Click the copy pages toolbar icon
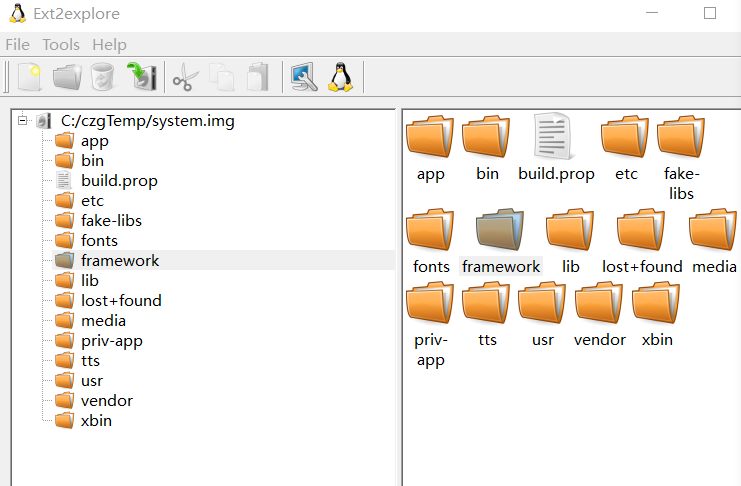Image resolution: width=741 pixels, height=486 pixels. coord(221,77)
